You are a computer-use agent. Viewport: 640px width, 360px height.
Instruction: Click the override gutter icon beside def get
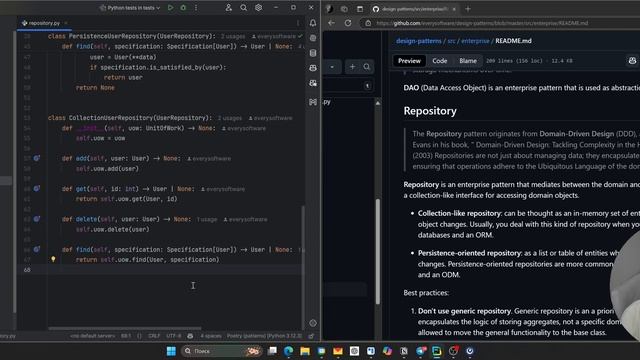tap(37, 189)
